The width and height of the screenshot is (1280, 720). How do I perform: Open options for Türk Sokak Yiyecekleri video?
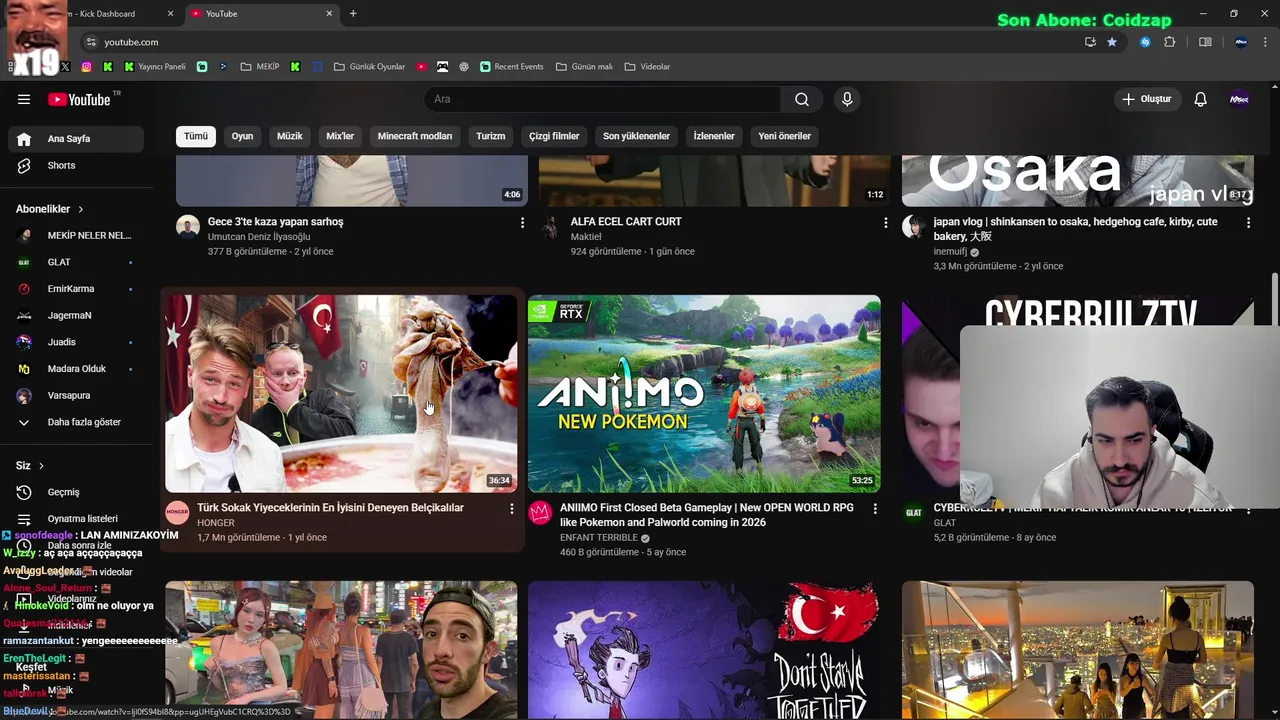point(512,509)
